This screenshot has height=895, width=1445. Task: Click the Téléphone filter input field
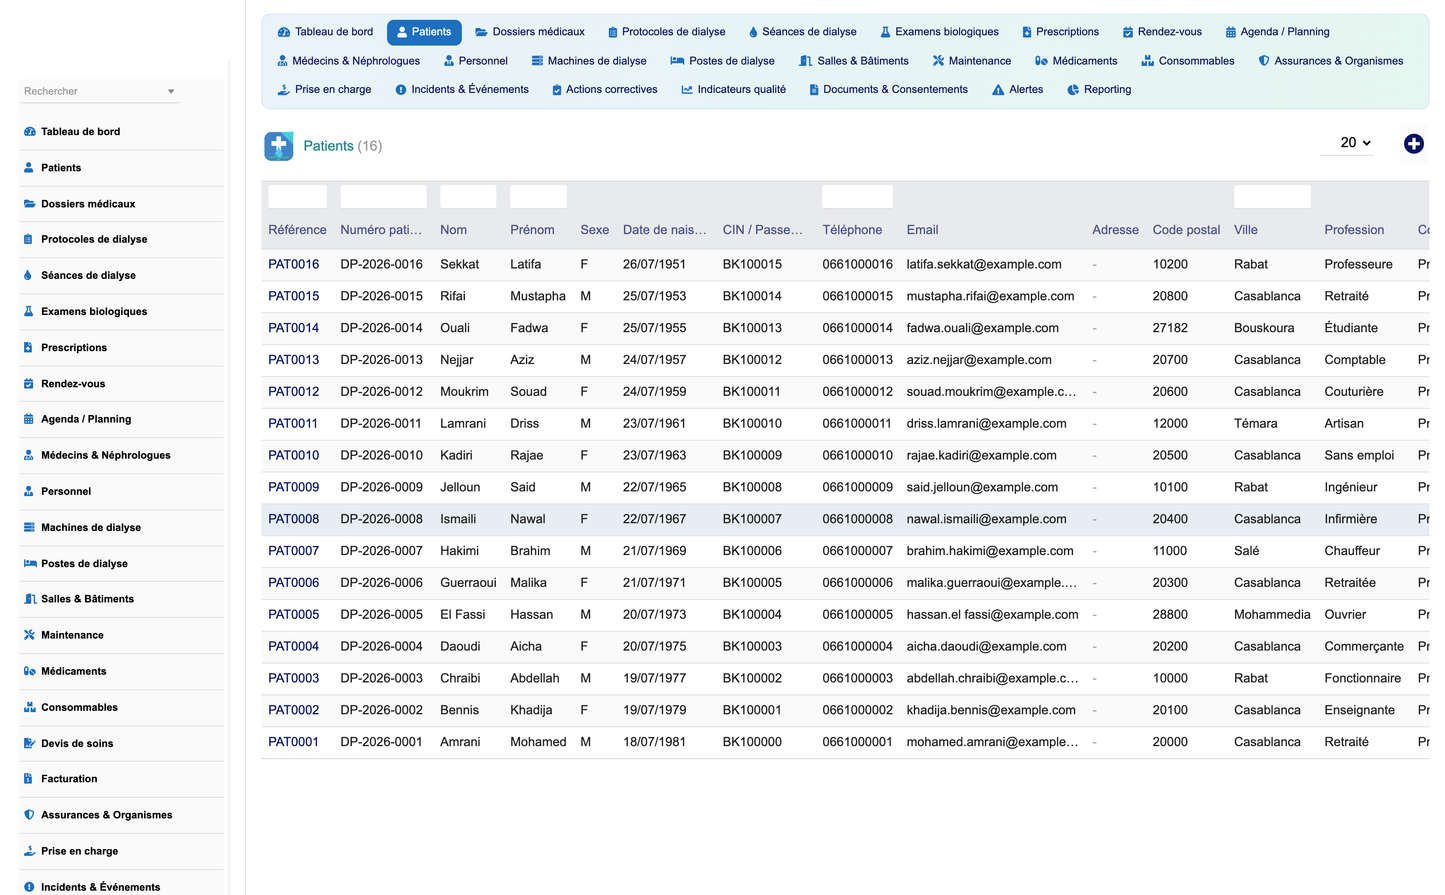[x=858, y=196]
